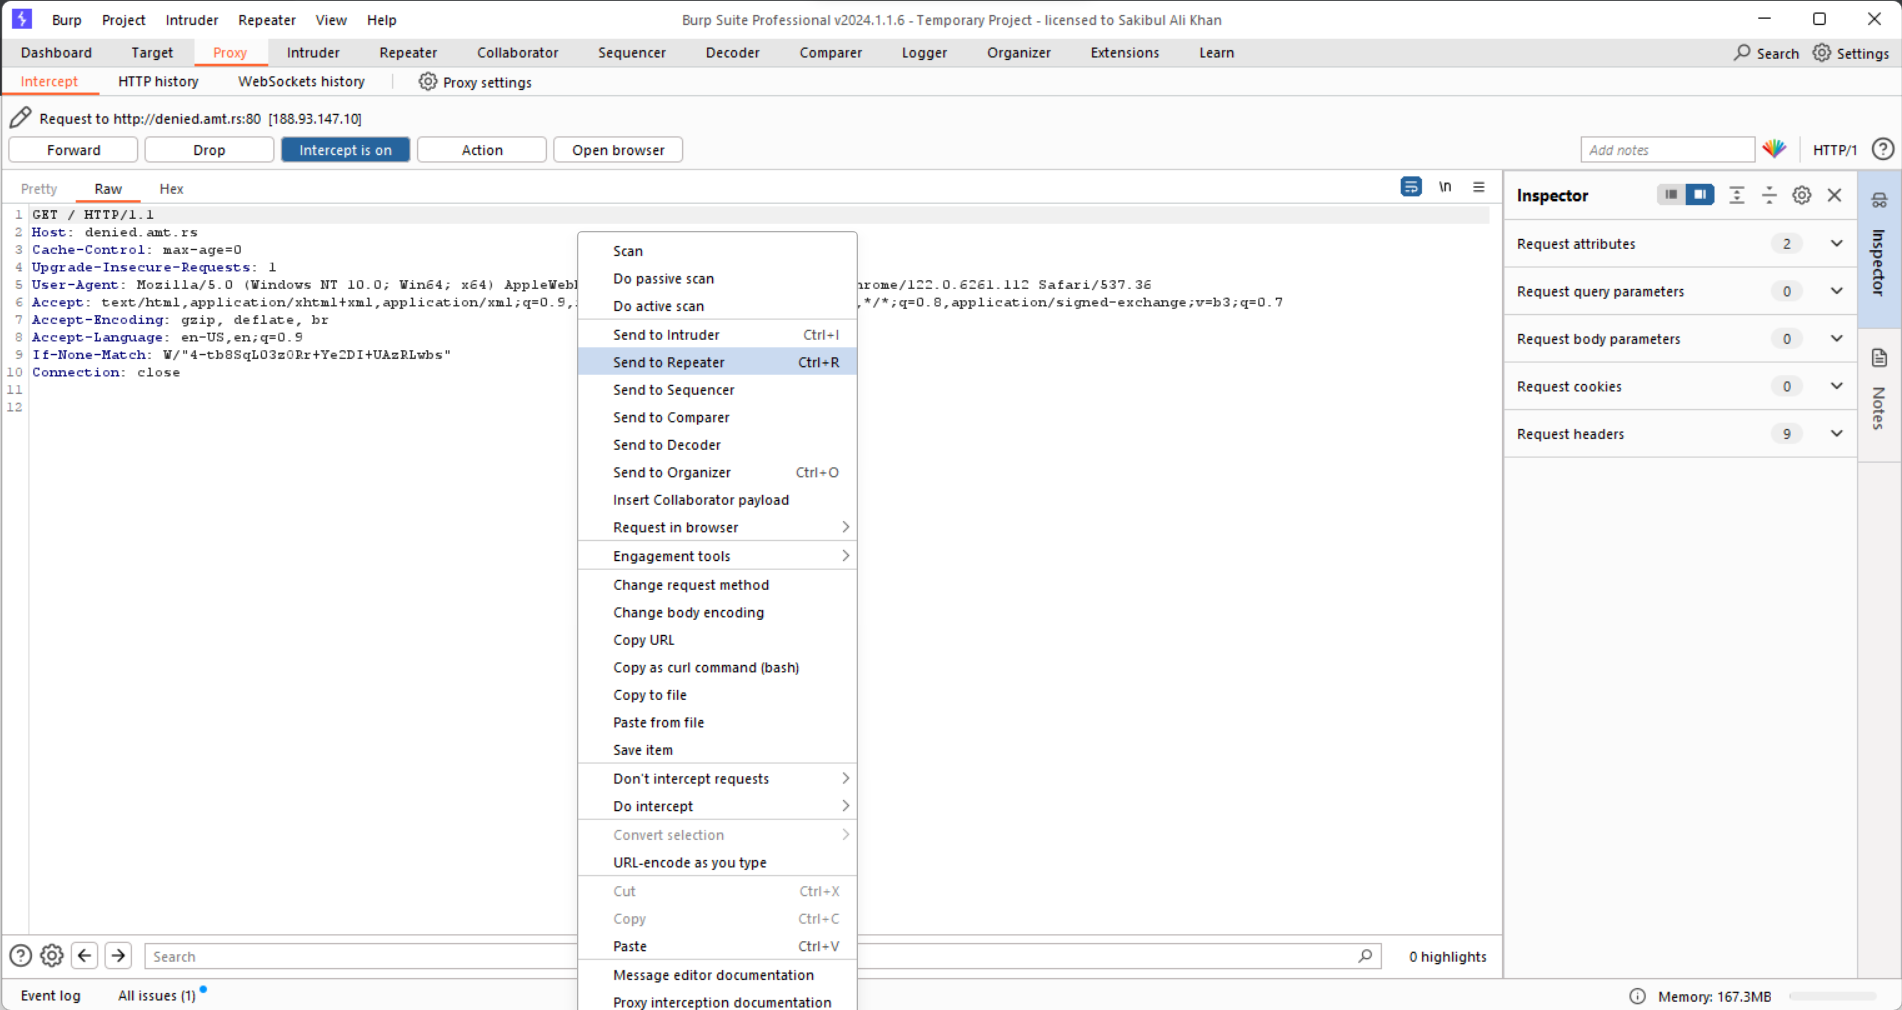The image size is (1902, 1010).
Task: Open the Engagement tools submenu
Action: pyautogui.click(x=717, y=556)
